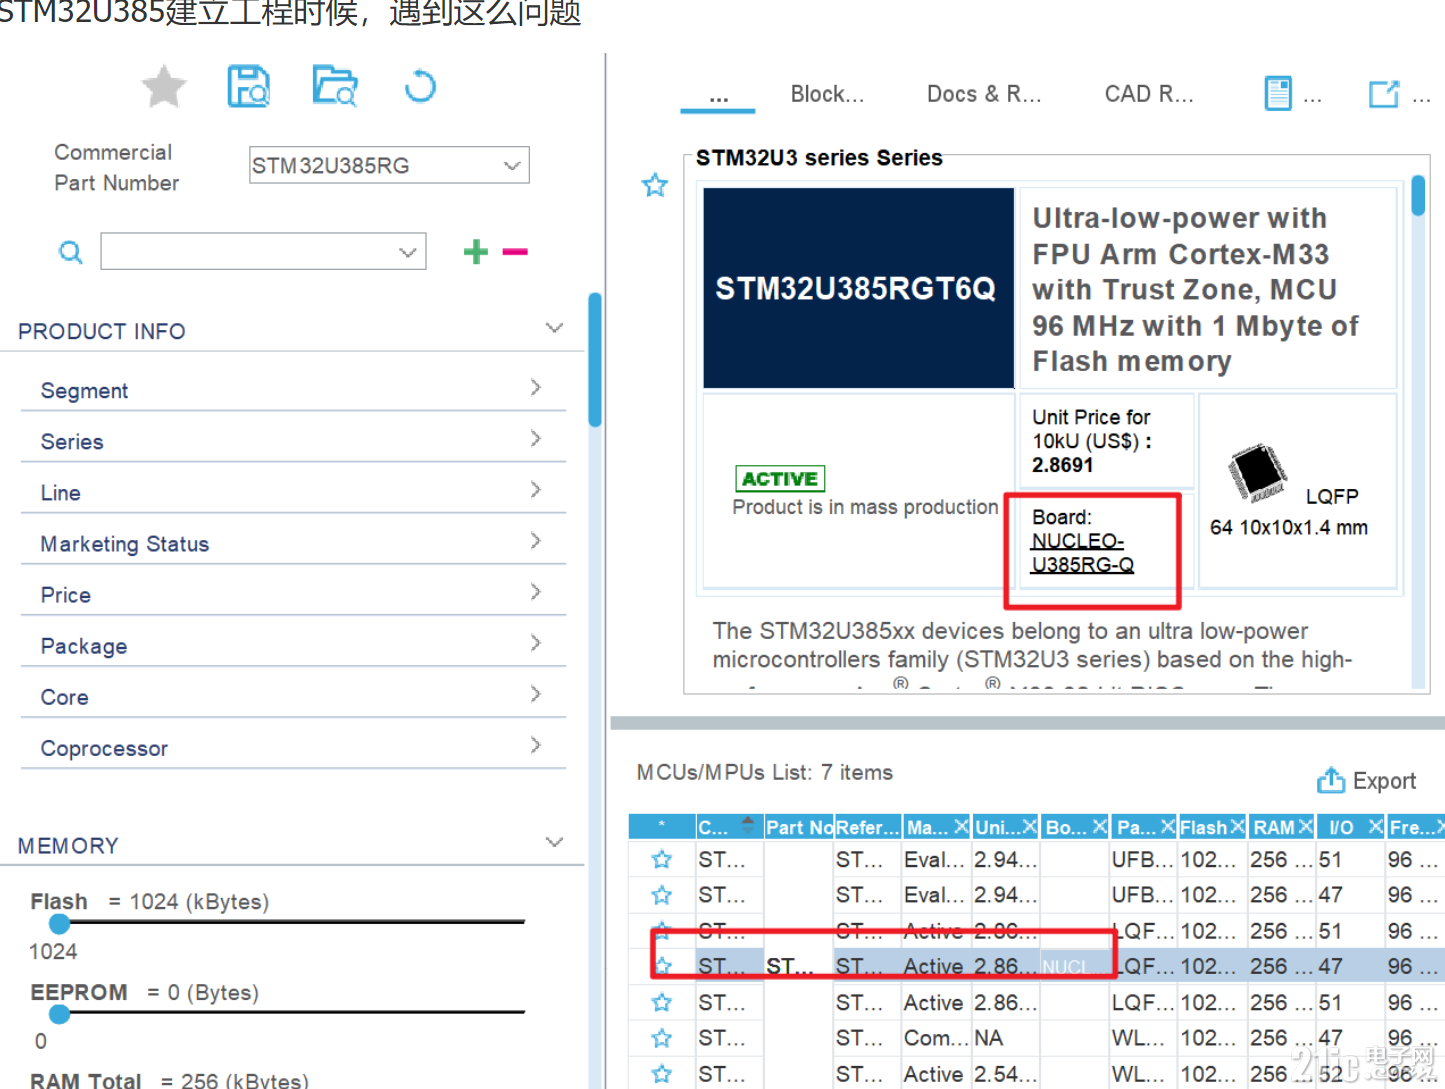The height and width of the screenshot is (1089, 1445).
Task: Close the Pa... column with its X
Action: [1167, 826]
